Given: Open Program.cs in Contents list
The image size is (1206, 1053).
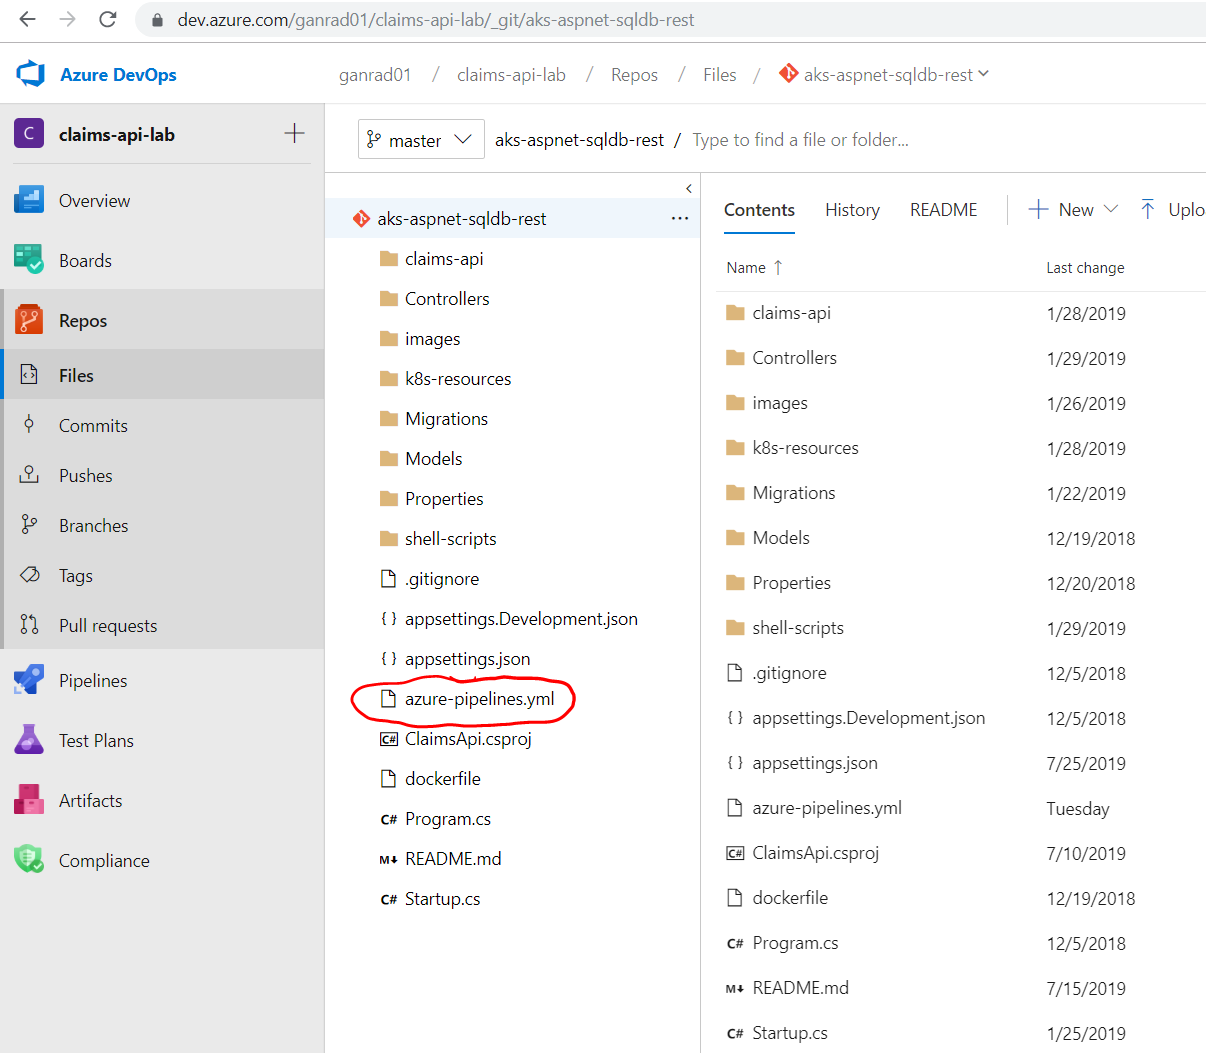Looking at the screenshot, I should coord(795,943).
